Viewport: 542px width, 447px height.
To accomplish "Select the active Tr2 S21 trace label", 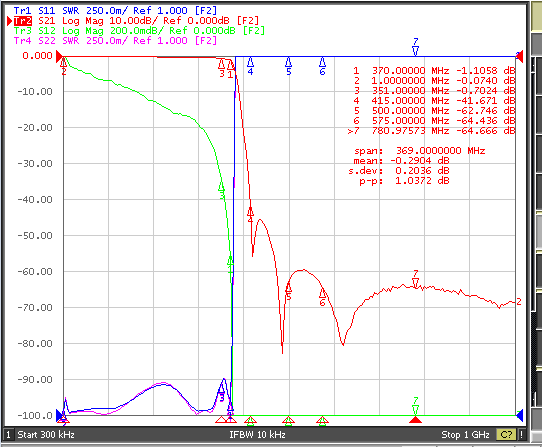I will tap(136, 21).
